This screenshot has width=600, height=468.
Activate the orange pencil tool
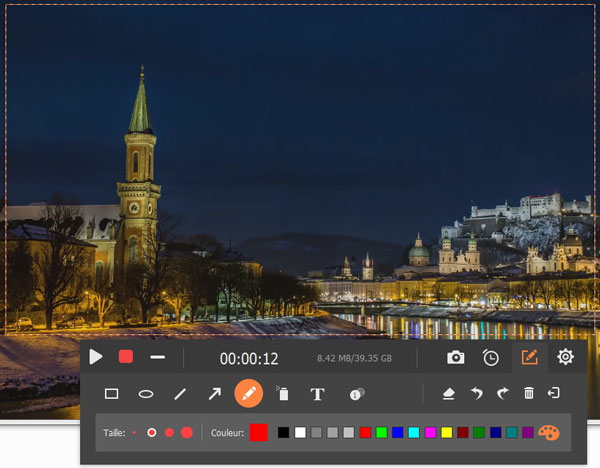click(249, 393)
